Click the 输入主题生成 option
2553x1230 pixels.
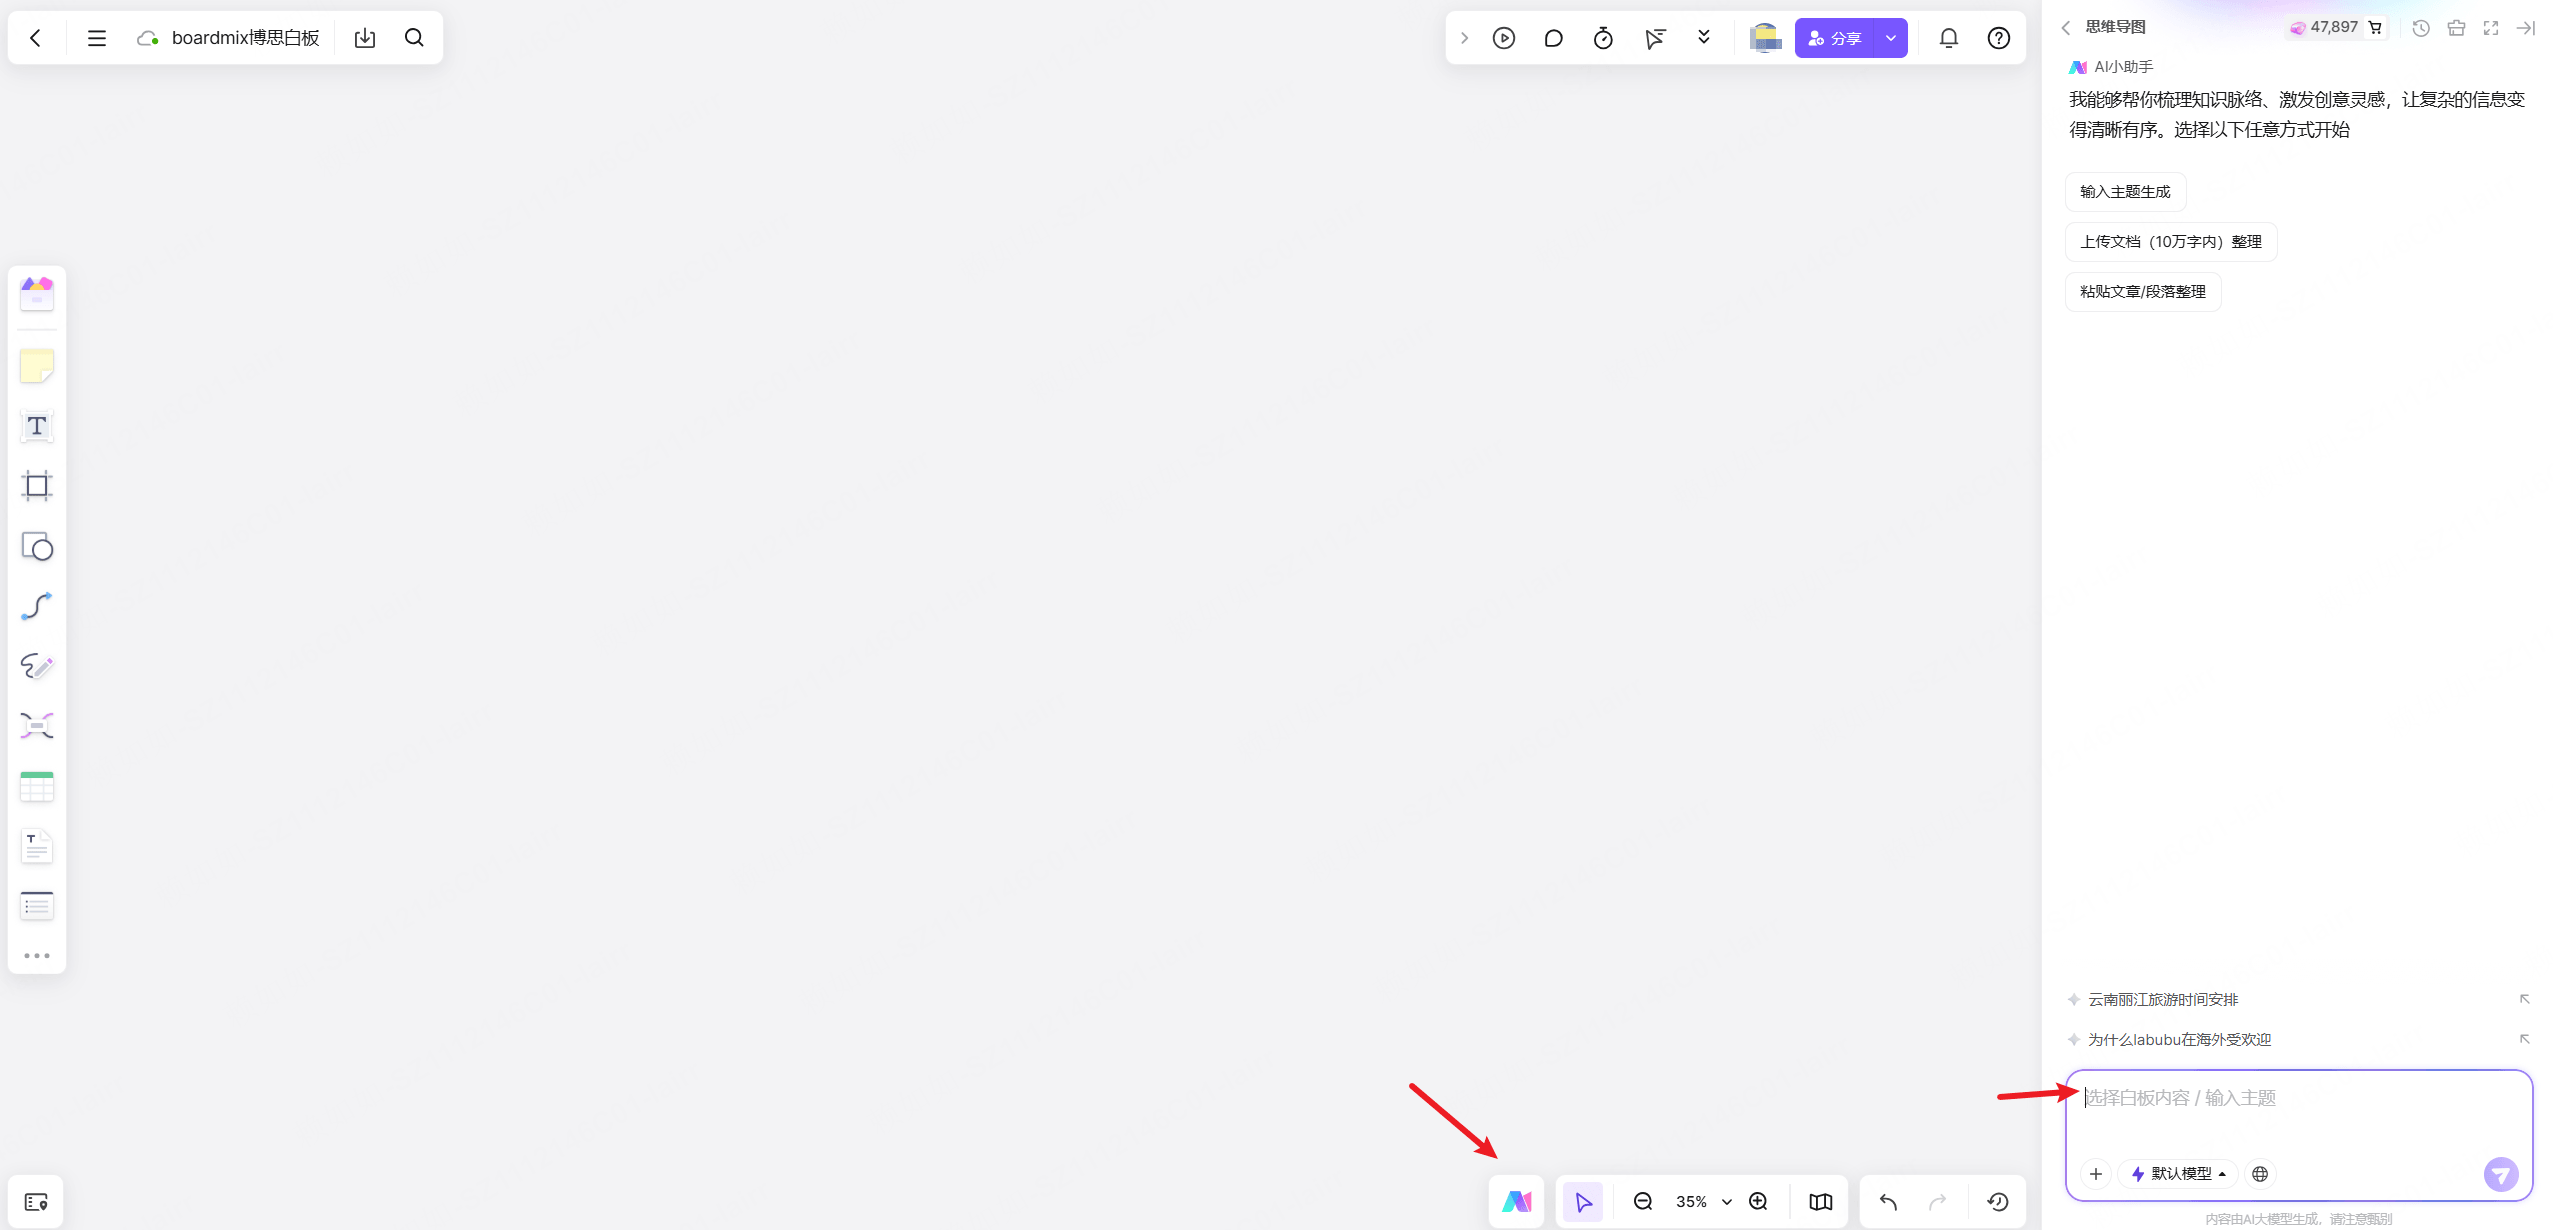[x=2125, y=192]
